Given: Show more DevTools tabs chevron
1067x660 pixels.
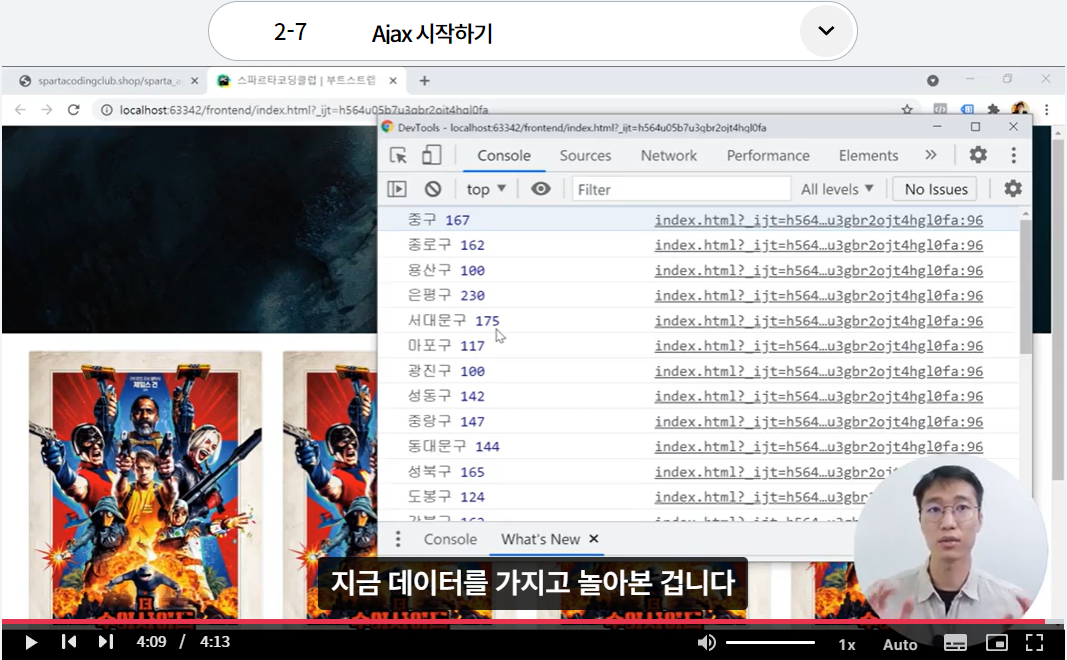Looking at the screenshot, I should click(930, 155).
